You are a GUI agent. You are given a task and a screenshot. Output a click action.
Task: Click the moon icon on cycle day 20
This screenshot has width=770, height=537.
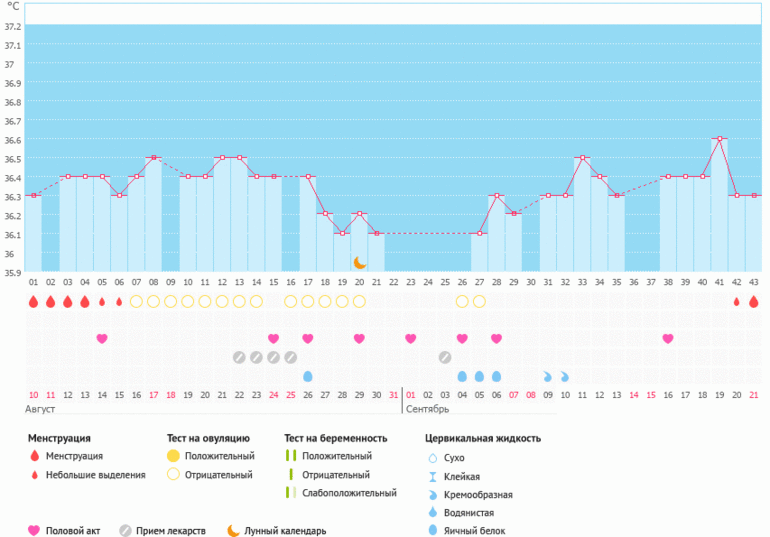pos(359,262)
